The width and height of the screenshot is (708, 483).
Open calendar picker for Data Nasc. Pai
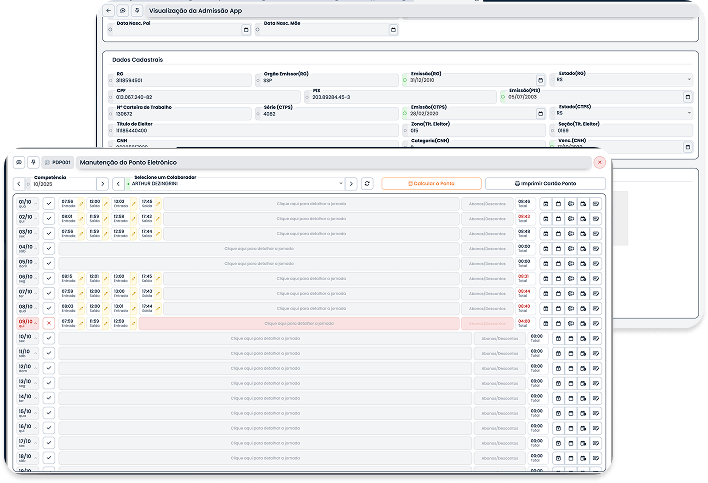point(246,30)
